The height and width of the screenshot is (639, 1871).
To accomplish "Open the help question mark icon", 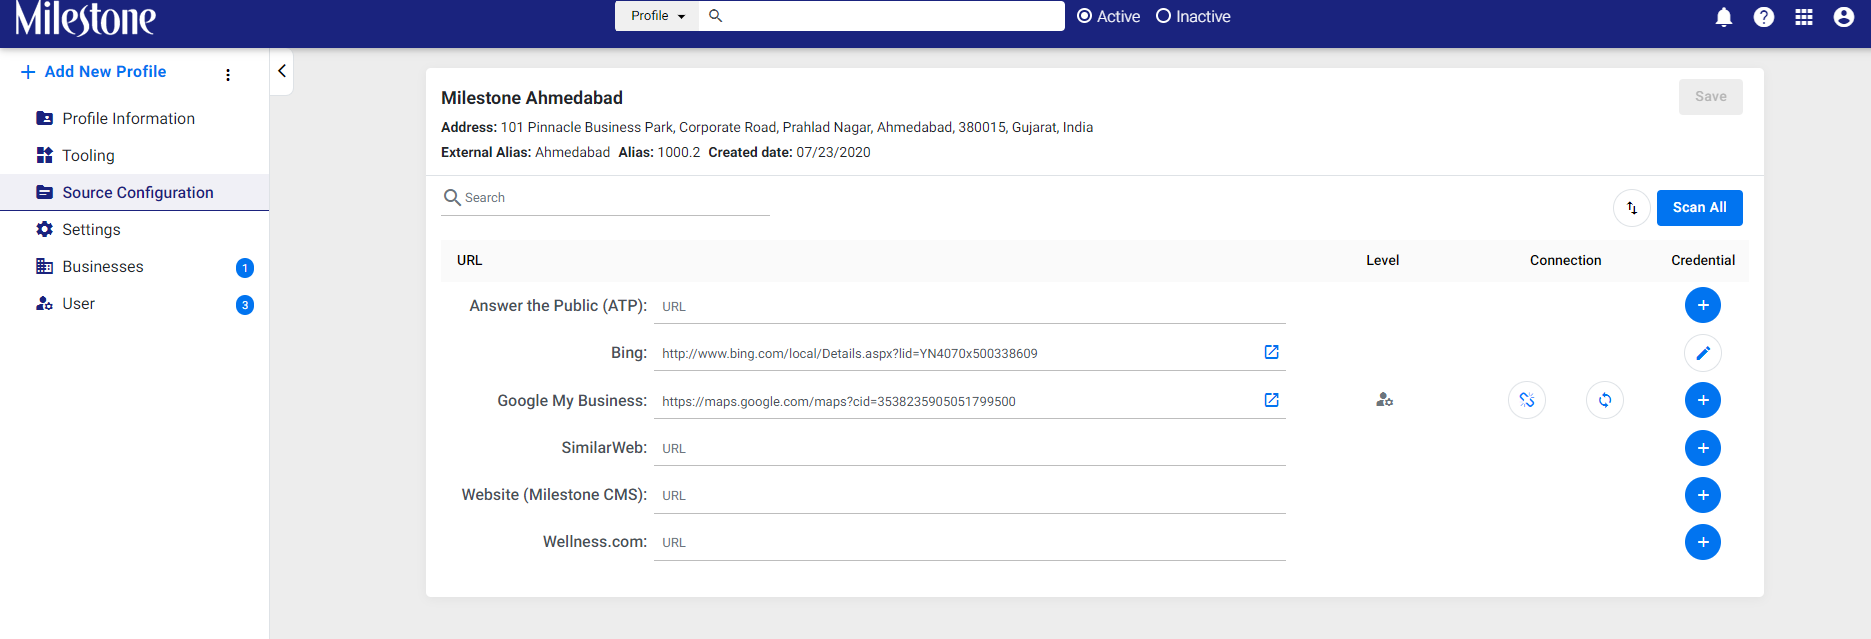I will click(x=1764, y=17).
